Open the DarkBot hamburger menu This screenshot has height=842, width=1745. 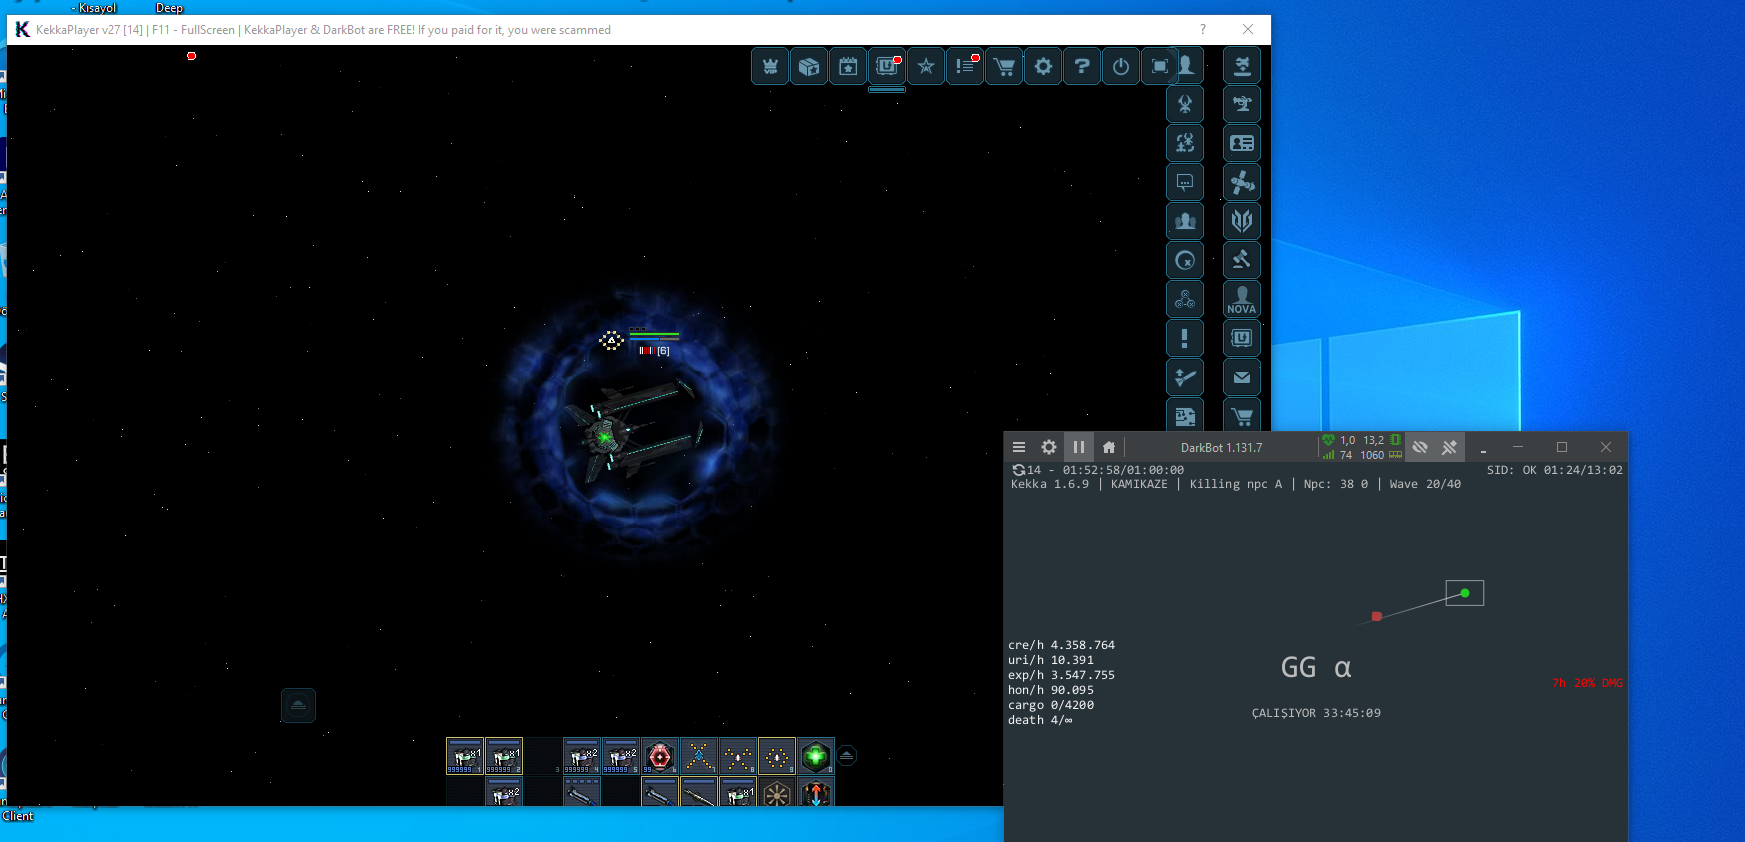pos(1019,447)
